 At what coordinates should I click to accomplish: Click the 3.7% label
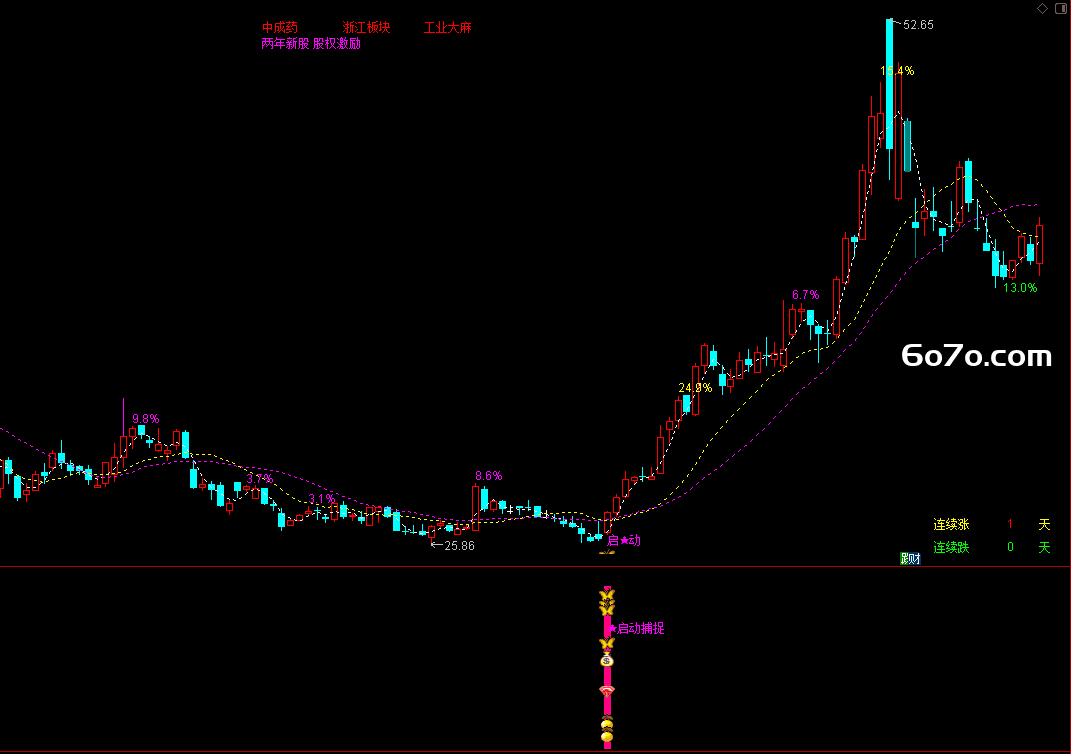pyautogui.click(x=260, y=479)
